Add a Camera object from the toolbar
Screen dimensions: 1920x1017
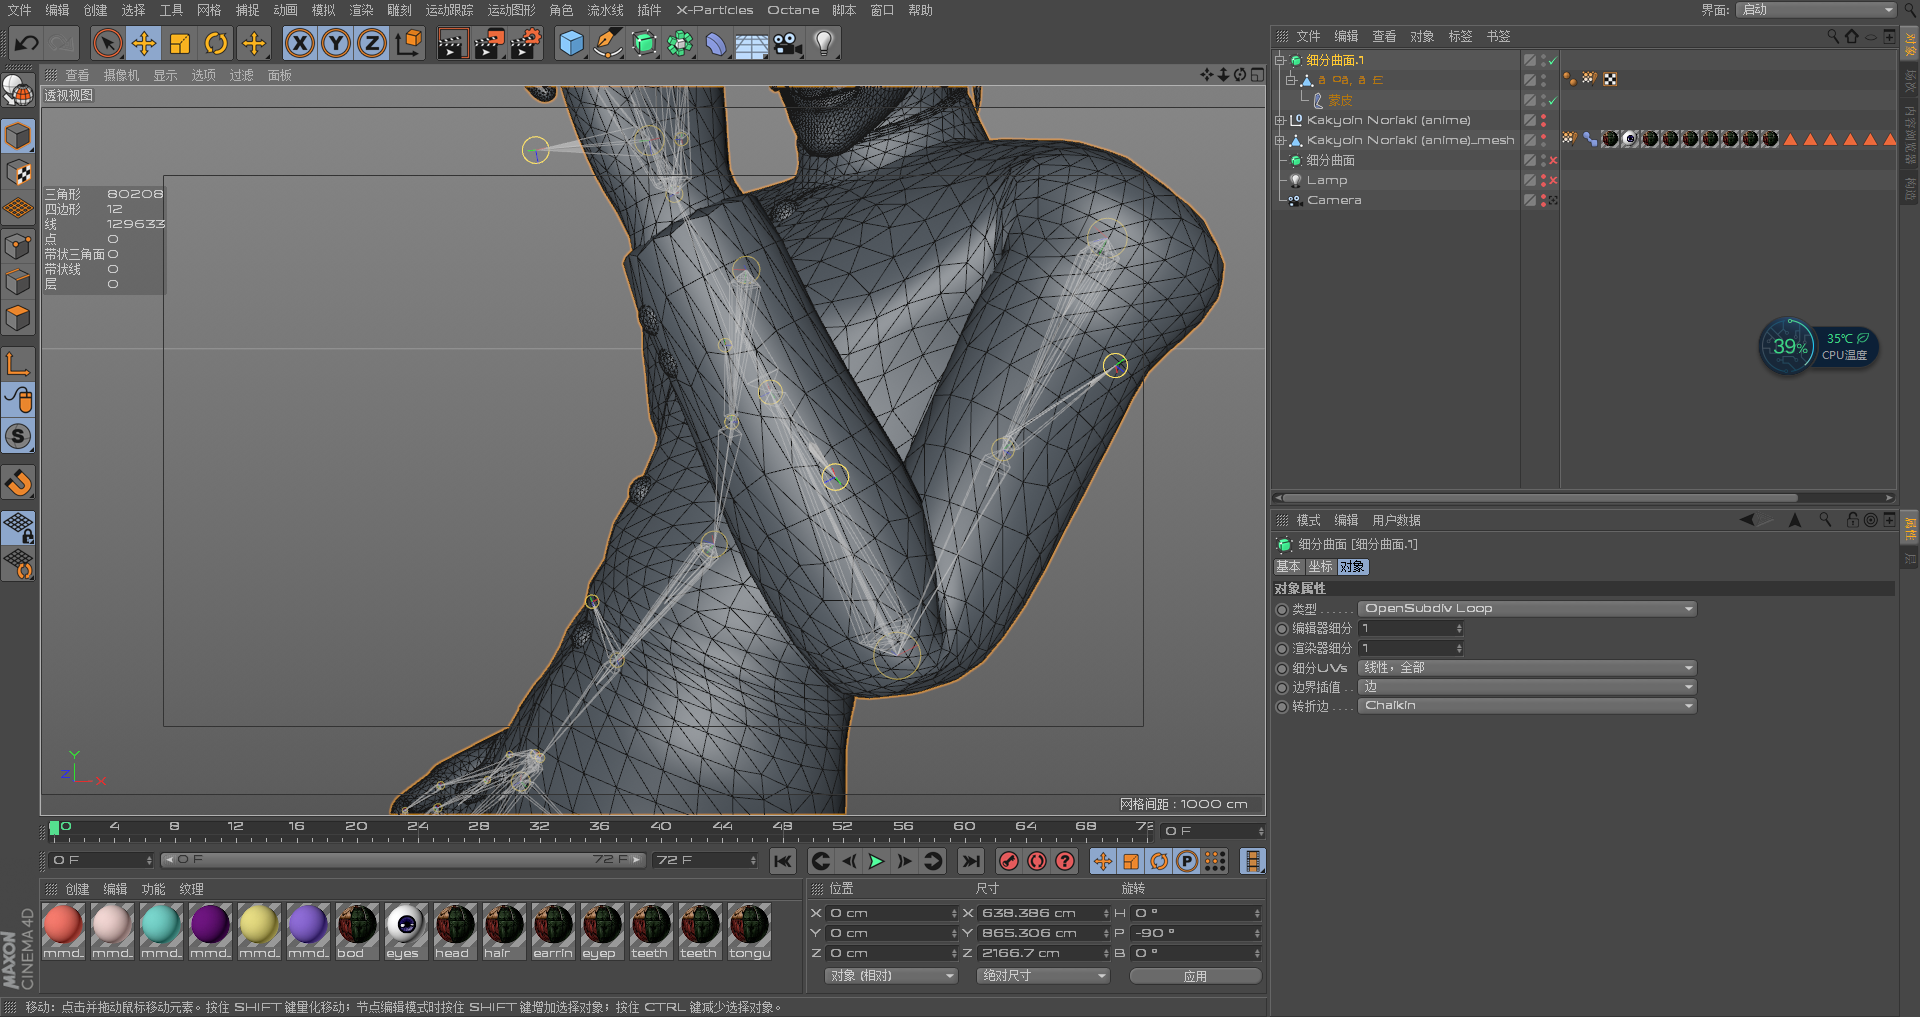tap(788, 43)
